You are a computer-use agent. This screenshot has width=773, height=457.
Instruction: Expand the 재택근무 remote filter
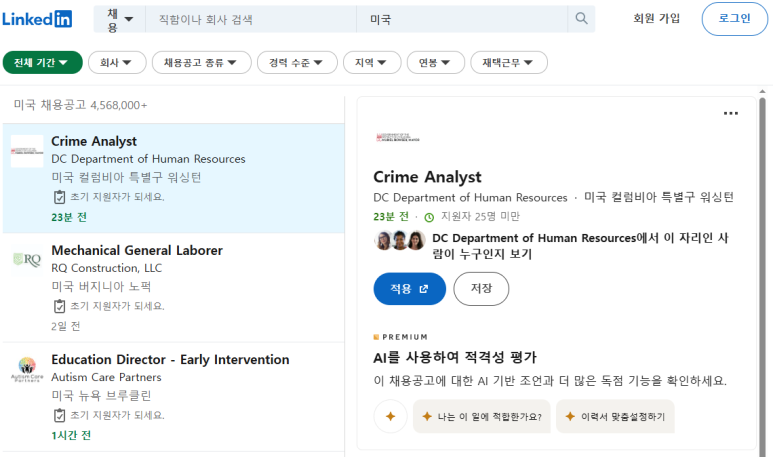coord(509,63)
